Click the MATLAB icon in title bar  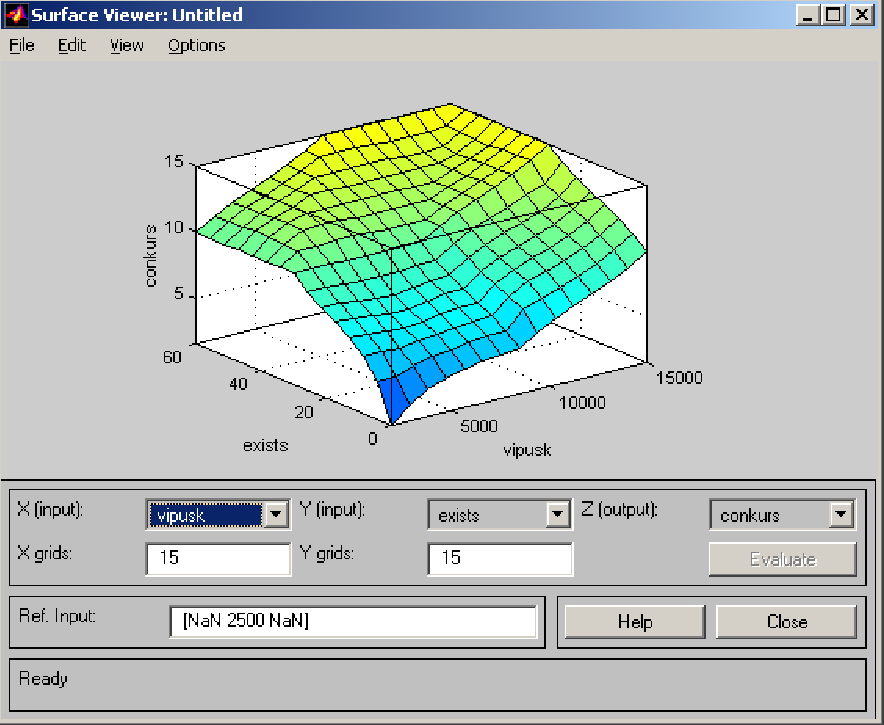[x=17, y=15]
